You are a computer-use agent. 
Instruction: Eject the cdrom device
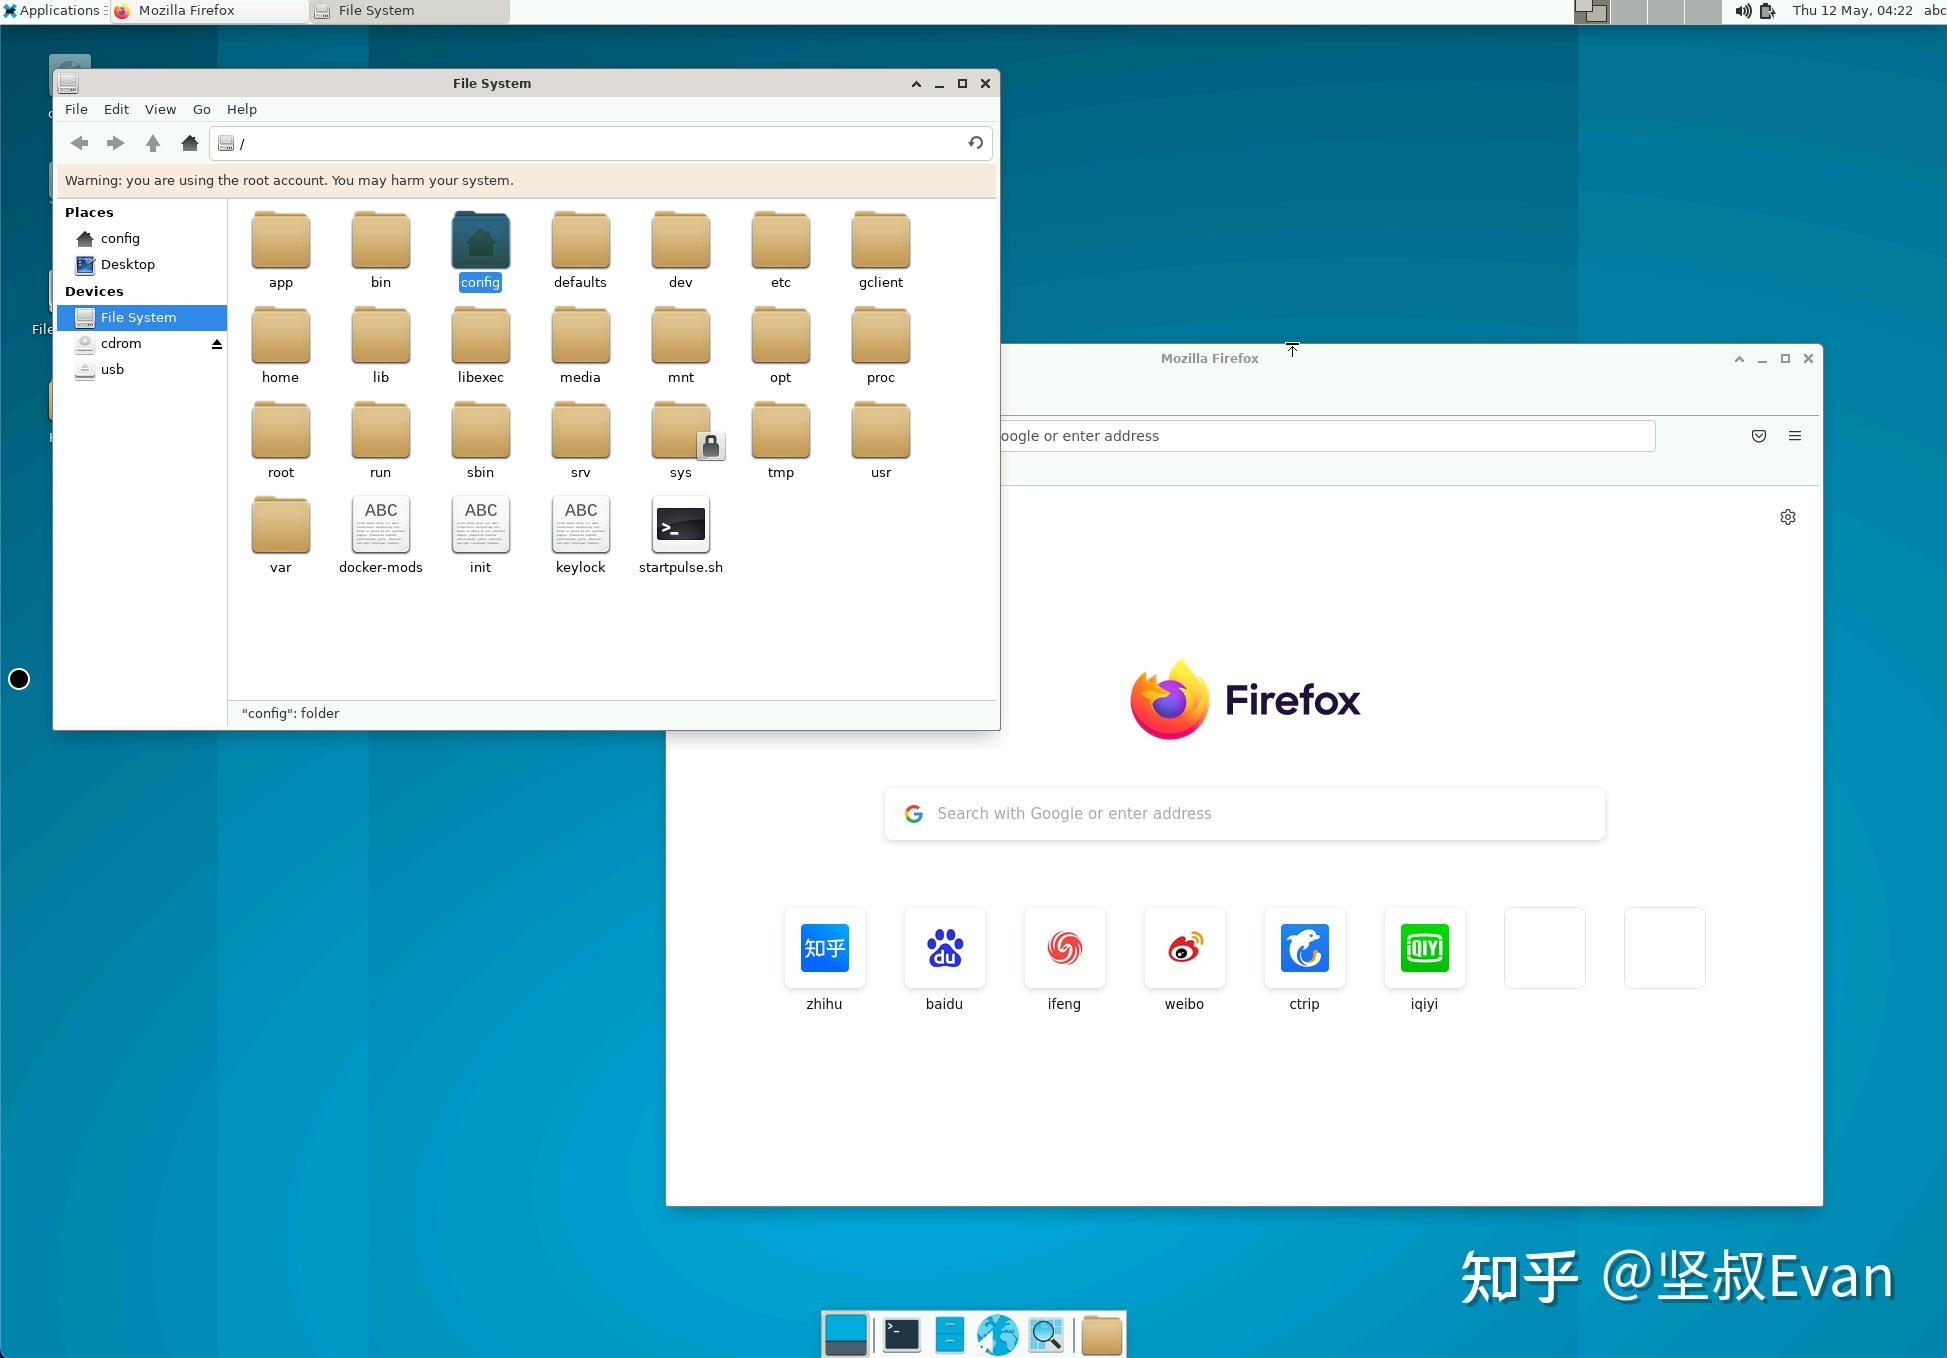coord(217,344)
